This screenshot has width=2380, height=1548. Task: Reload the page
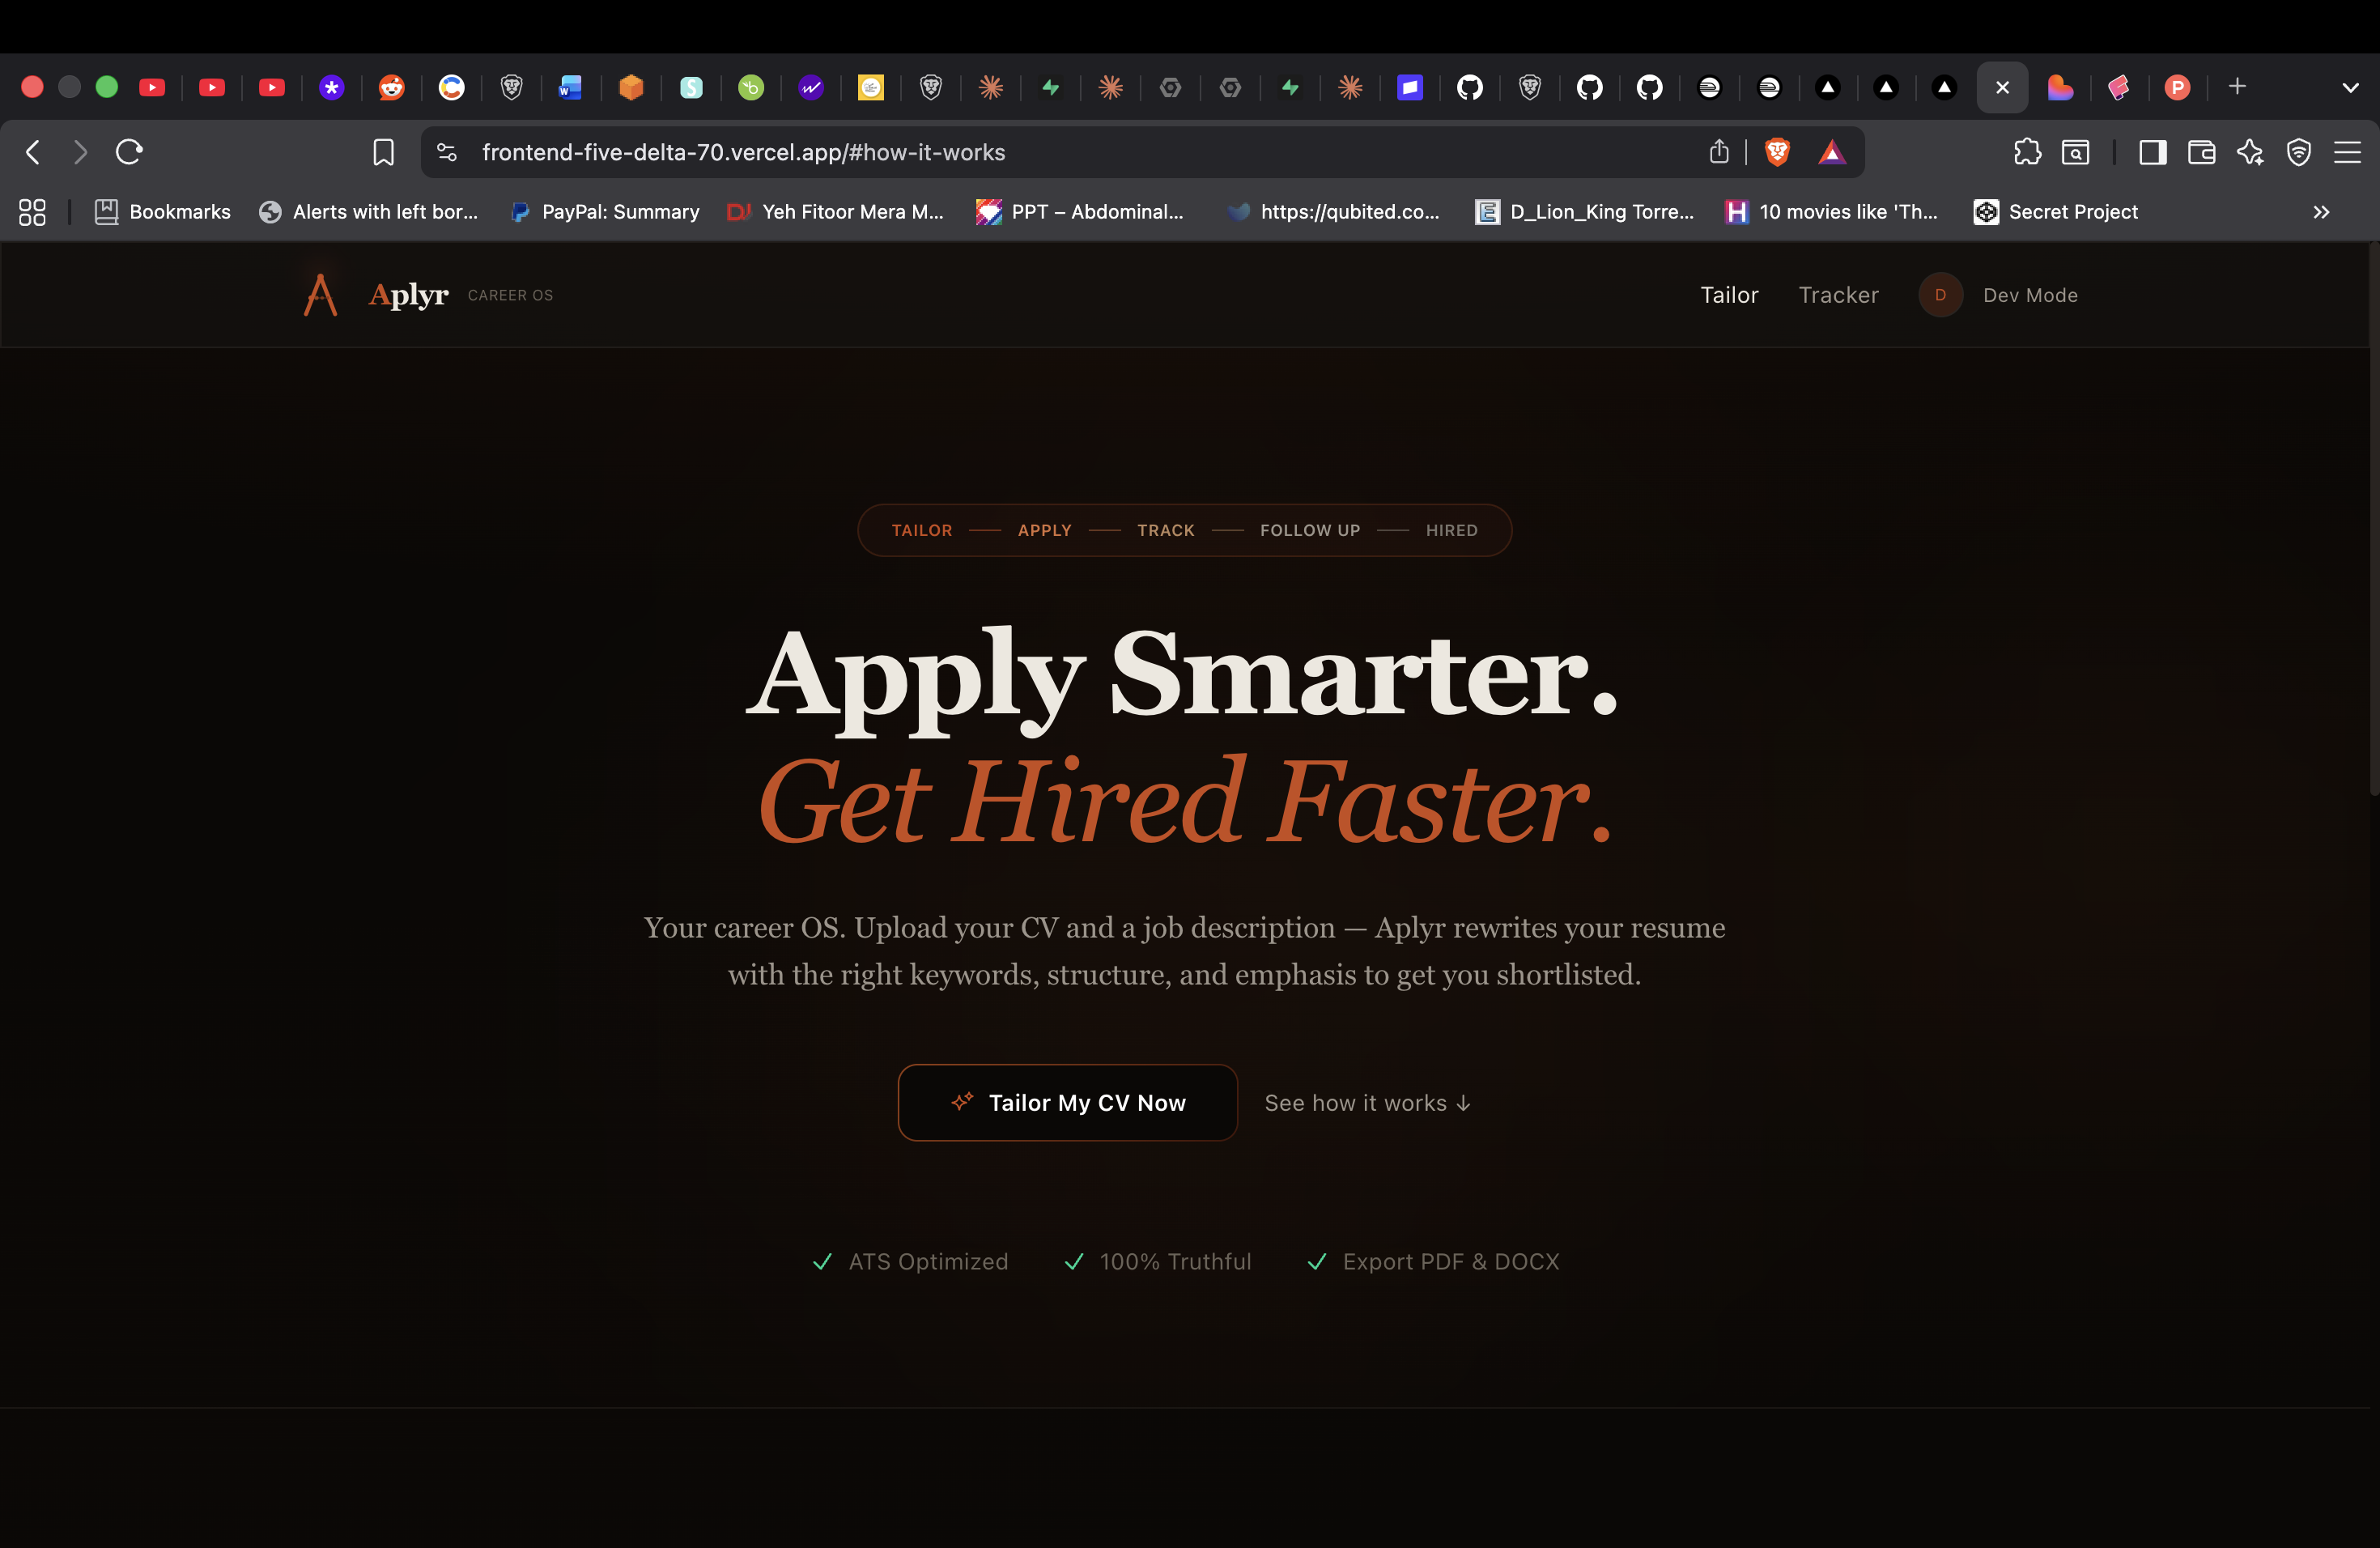click(130, 152)
